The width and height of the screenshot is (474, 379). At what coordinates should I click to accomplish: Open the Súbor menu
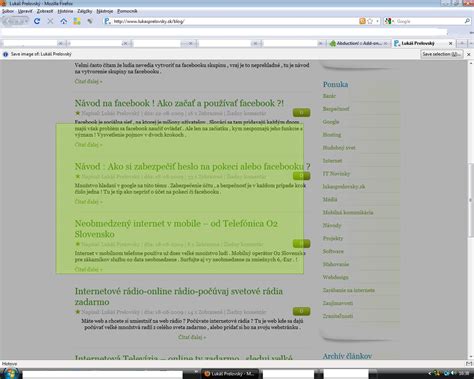point(8,11)
